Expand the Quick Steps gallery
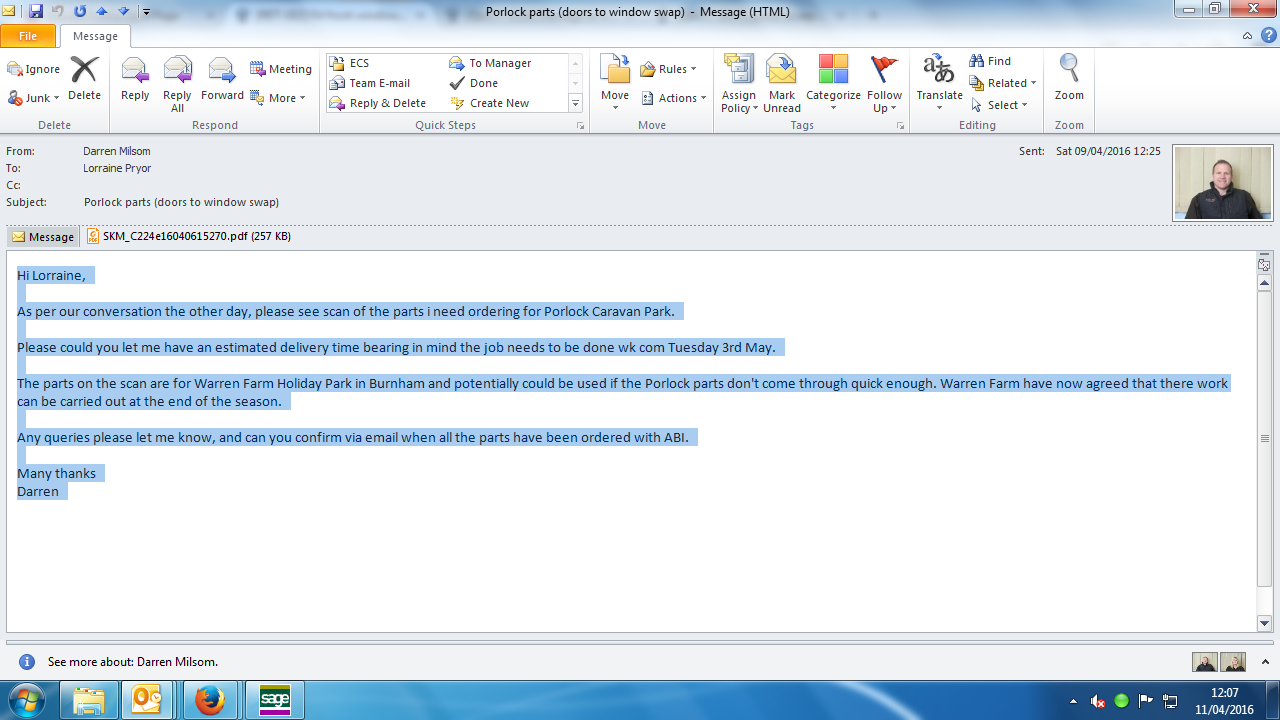The height and width of the screenshot is (720, 1280). 575,103
